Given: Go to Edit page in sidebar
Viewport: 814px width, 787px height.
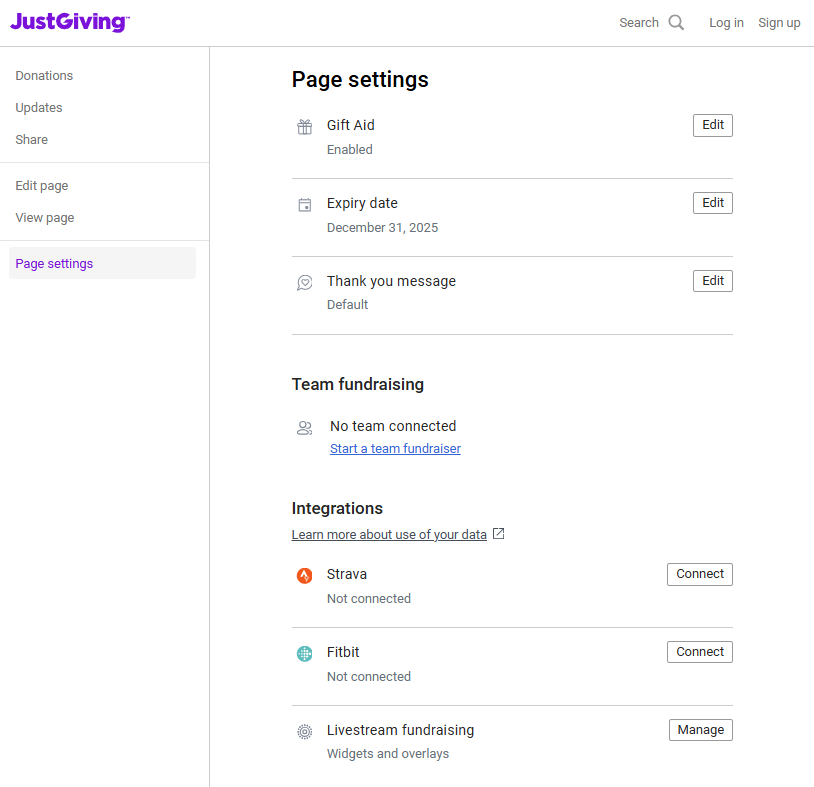Looking at the screenshot, I should [42, 186].
